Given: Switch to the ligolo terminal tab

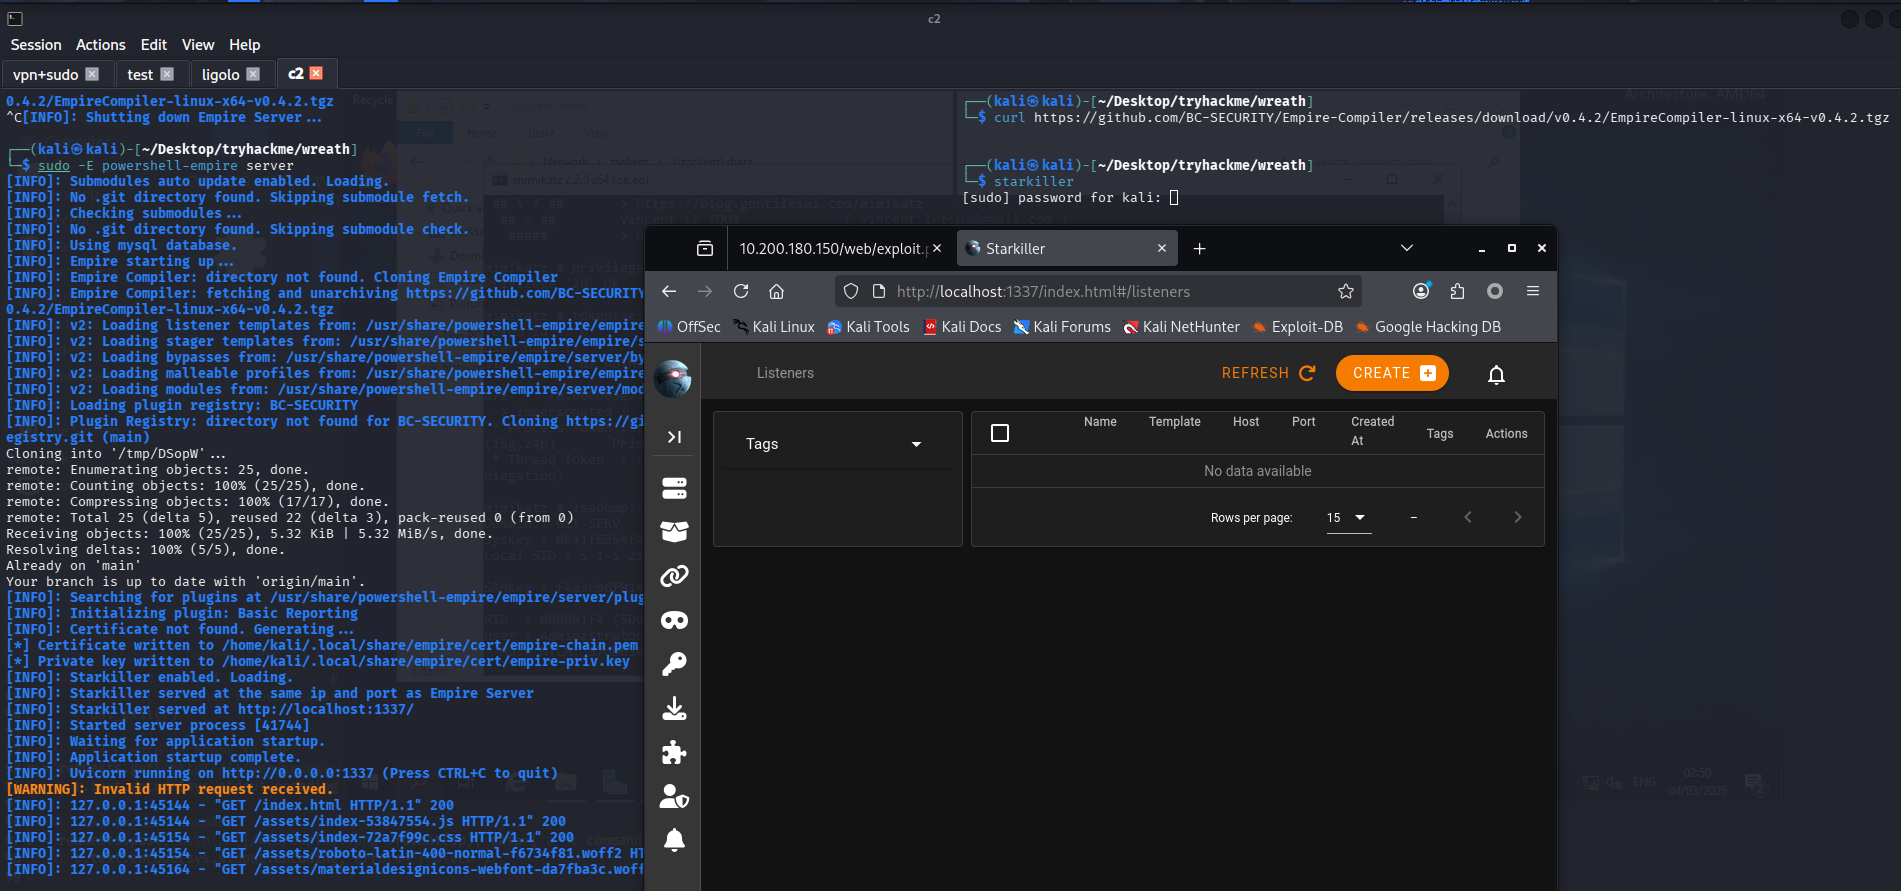Looking at the screenshot, I should (220, 75).
